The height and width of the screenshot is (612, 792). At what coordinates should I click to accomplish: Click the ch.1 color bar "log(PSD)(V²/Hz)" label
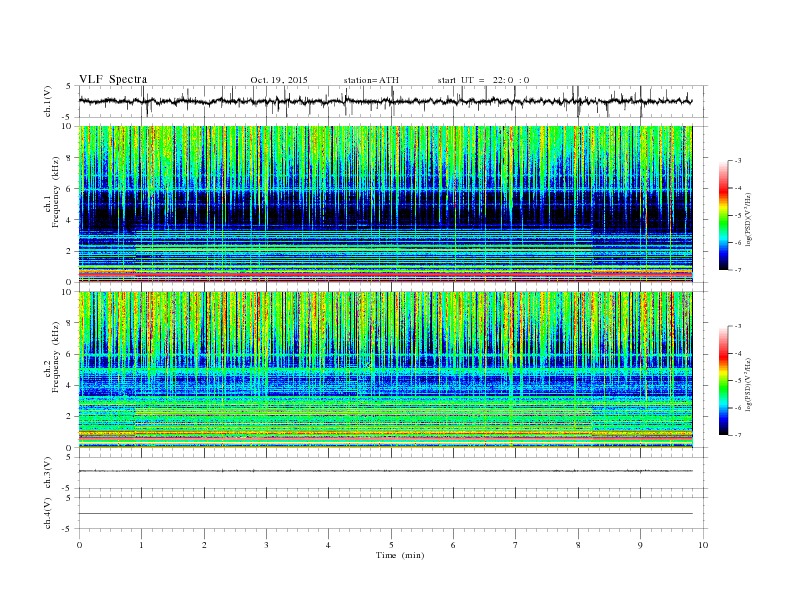(x=749, y=219)
